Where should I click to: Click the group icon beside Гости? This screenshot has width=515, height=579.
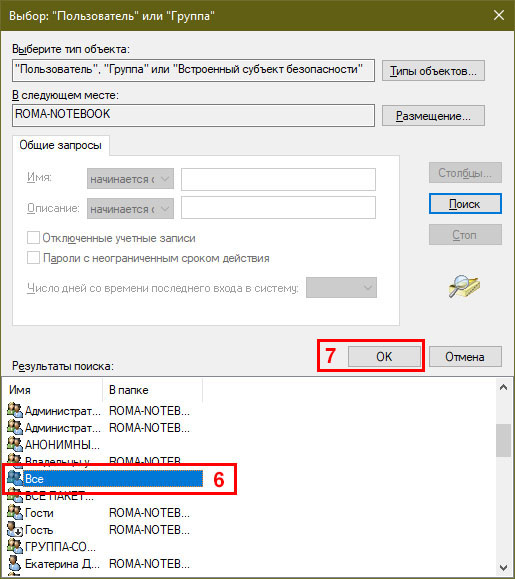click(x=15, y=512)
